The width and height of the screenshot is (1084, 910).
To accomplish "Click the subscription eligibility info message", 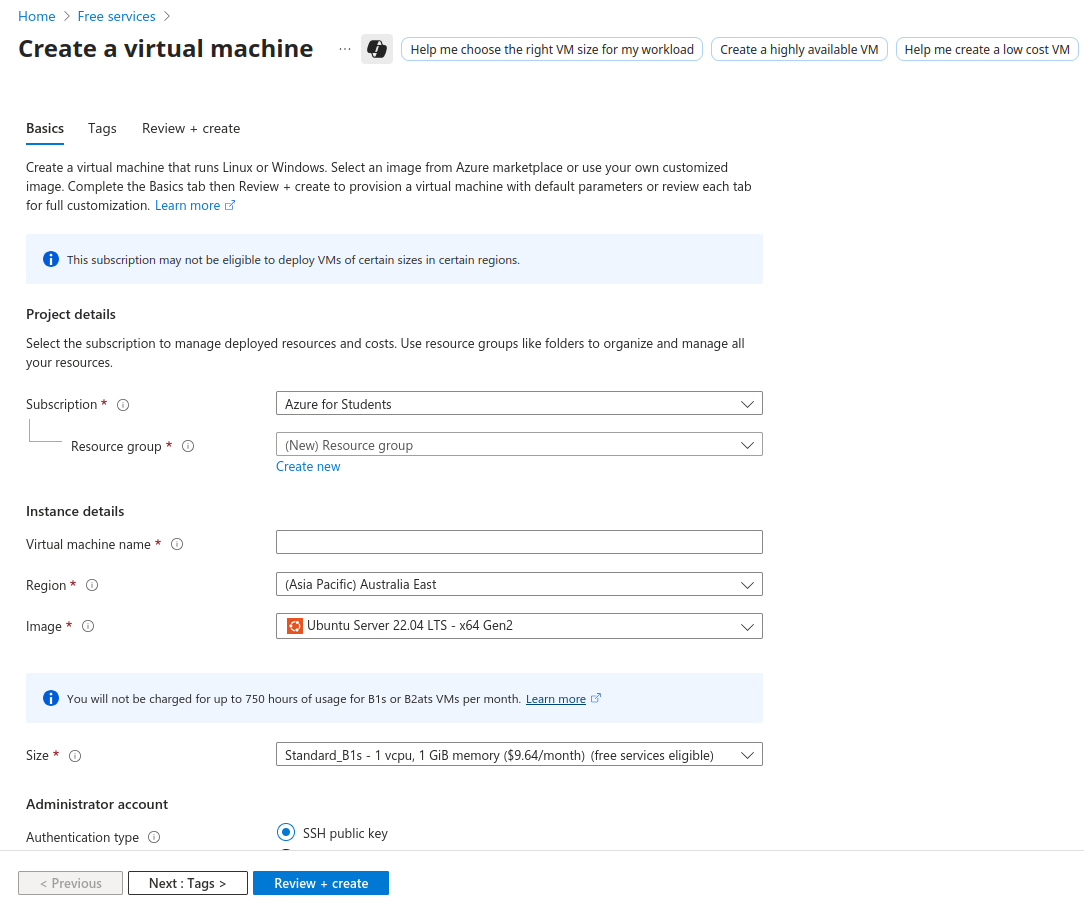I will pos(394,259).
